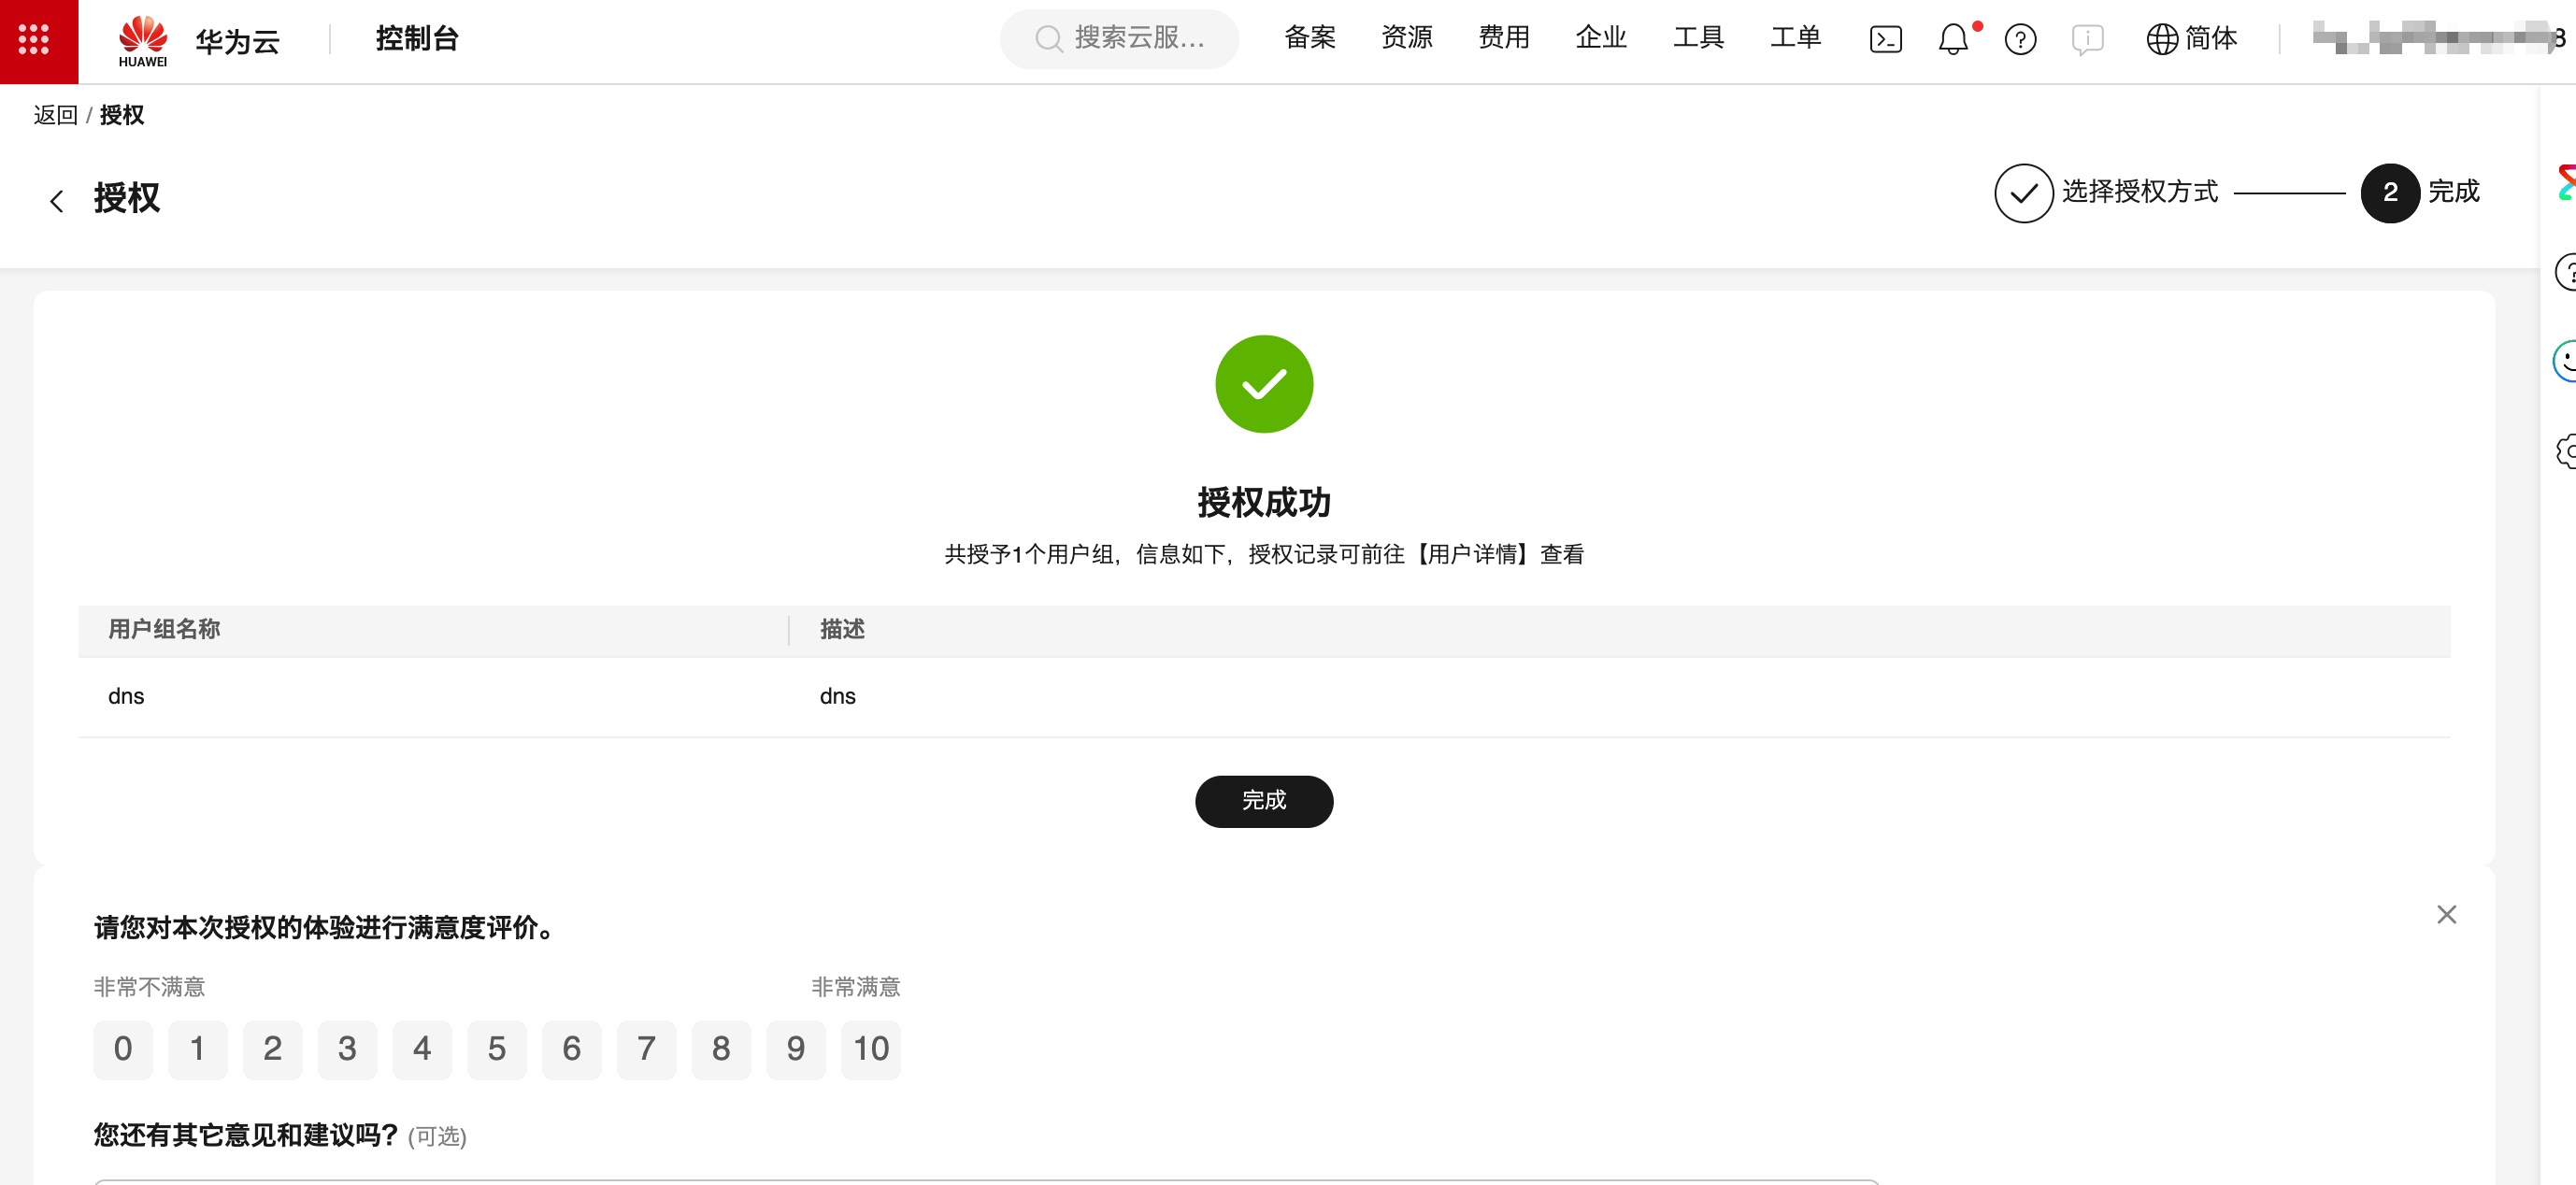Click 返回 in the breadcrumb
The width and height of the screenshot is (2576, 1185).
tap(55, 115)
